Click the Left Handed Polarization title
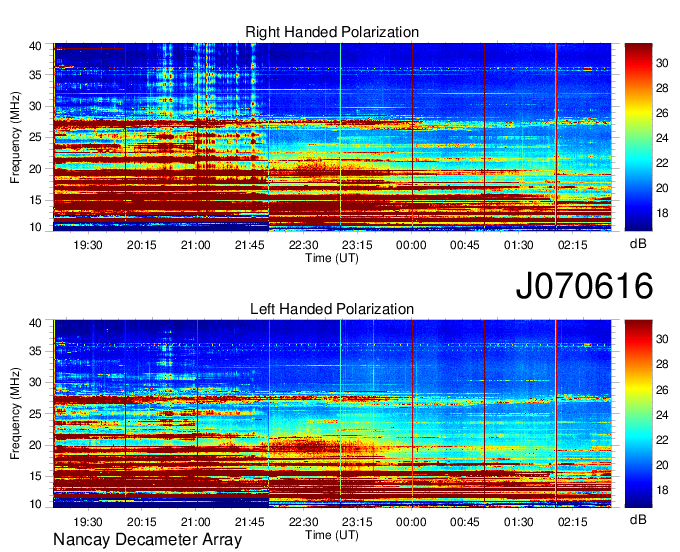Screen dimensions: 680x552 click(332, 309)
